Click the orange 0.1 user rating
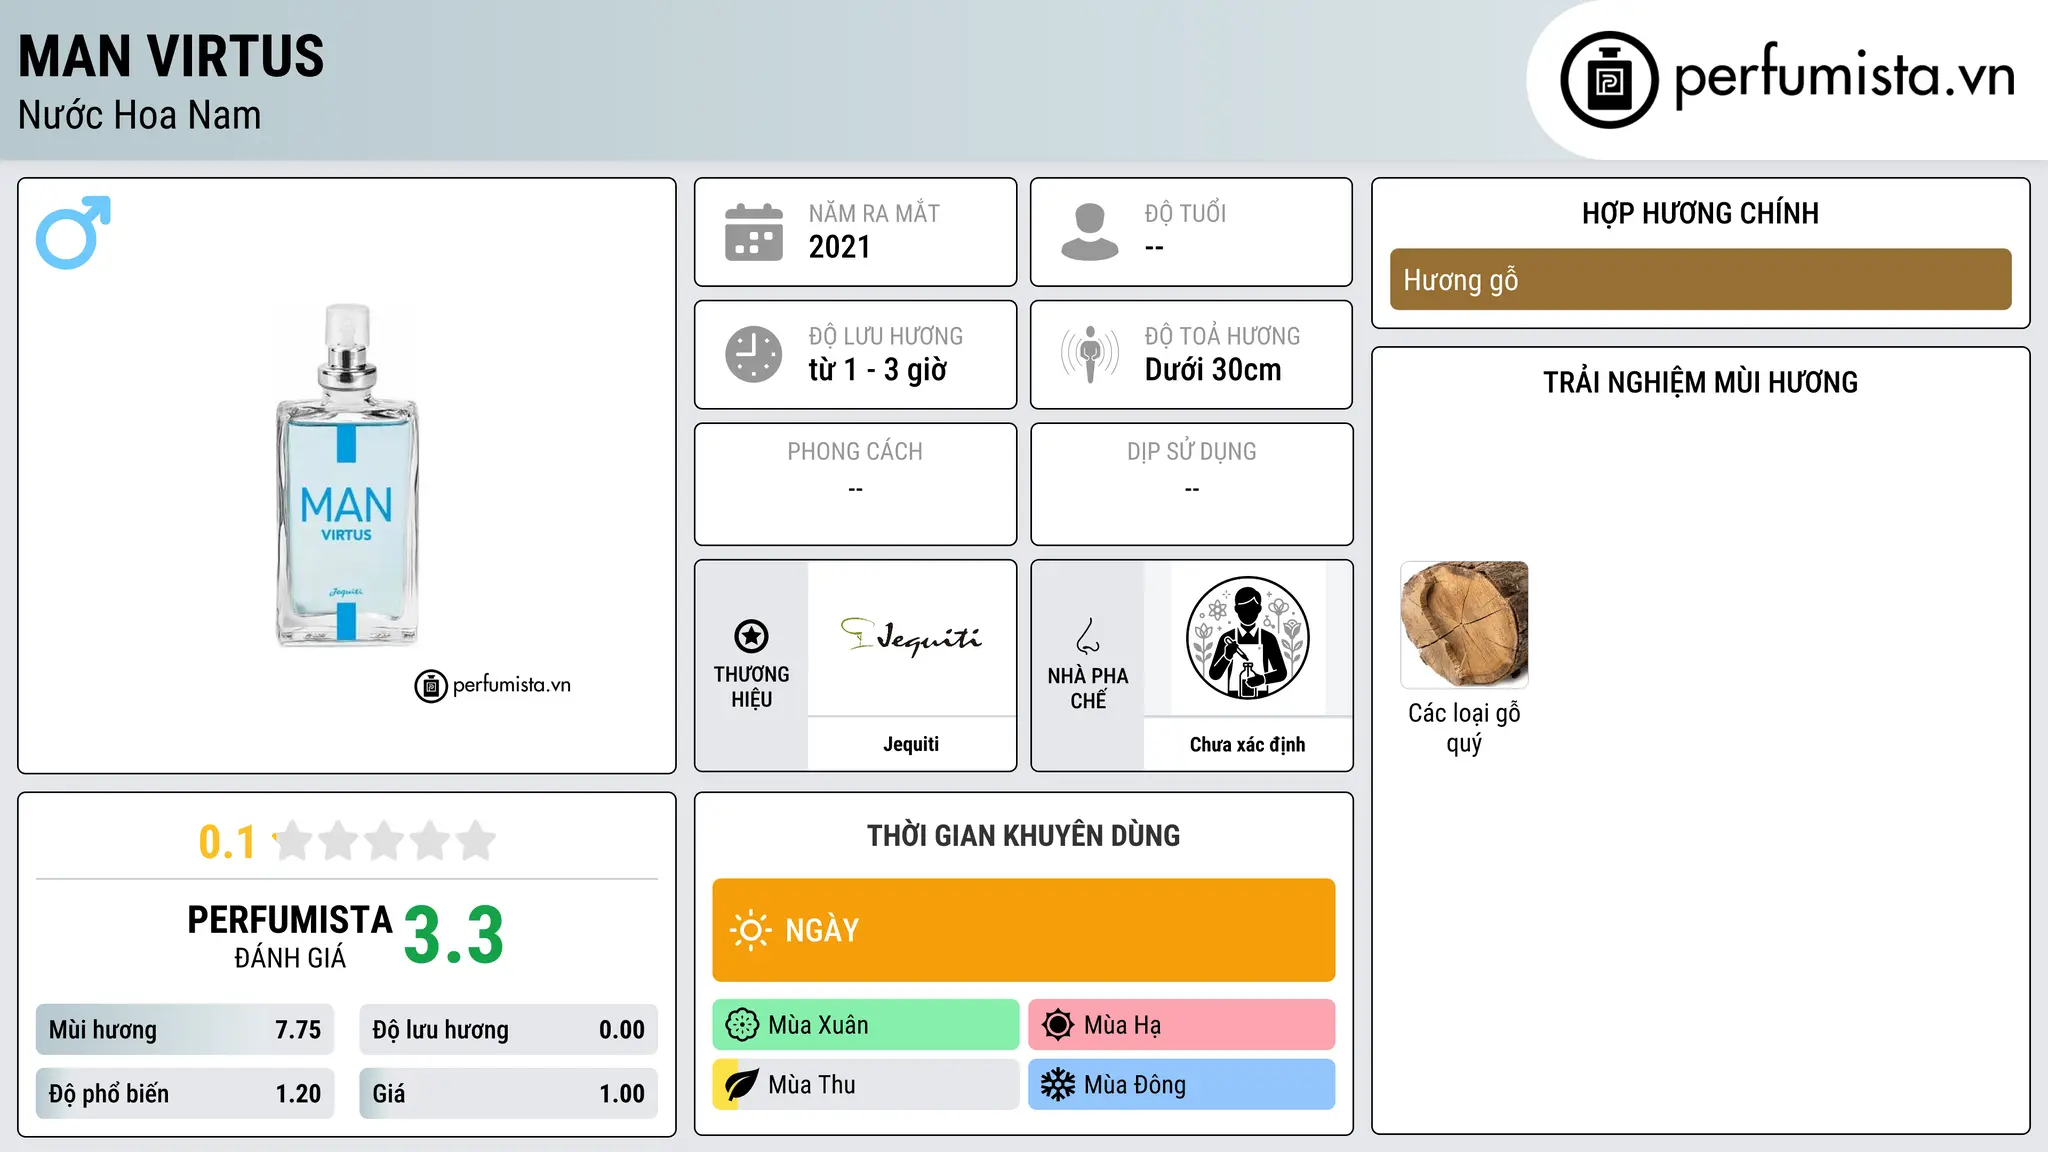The image size is (2048, 1152). click(227, 842)
